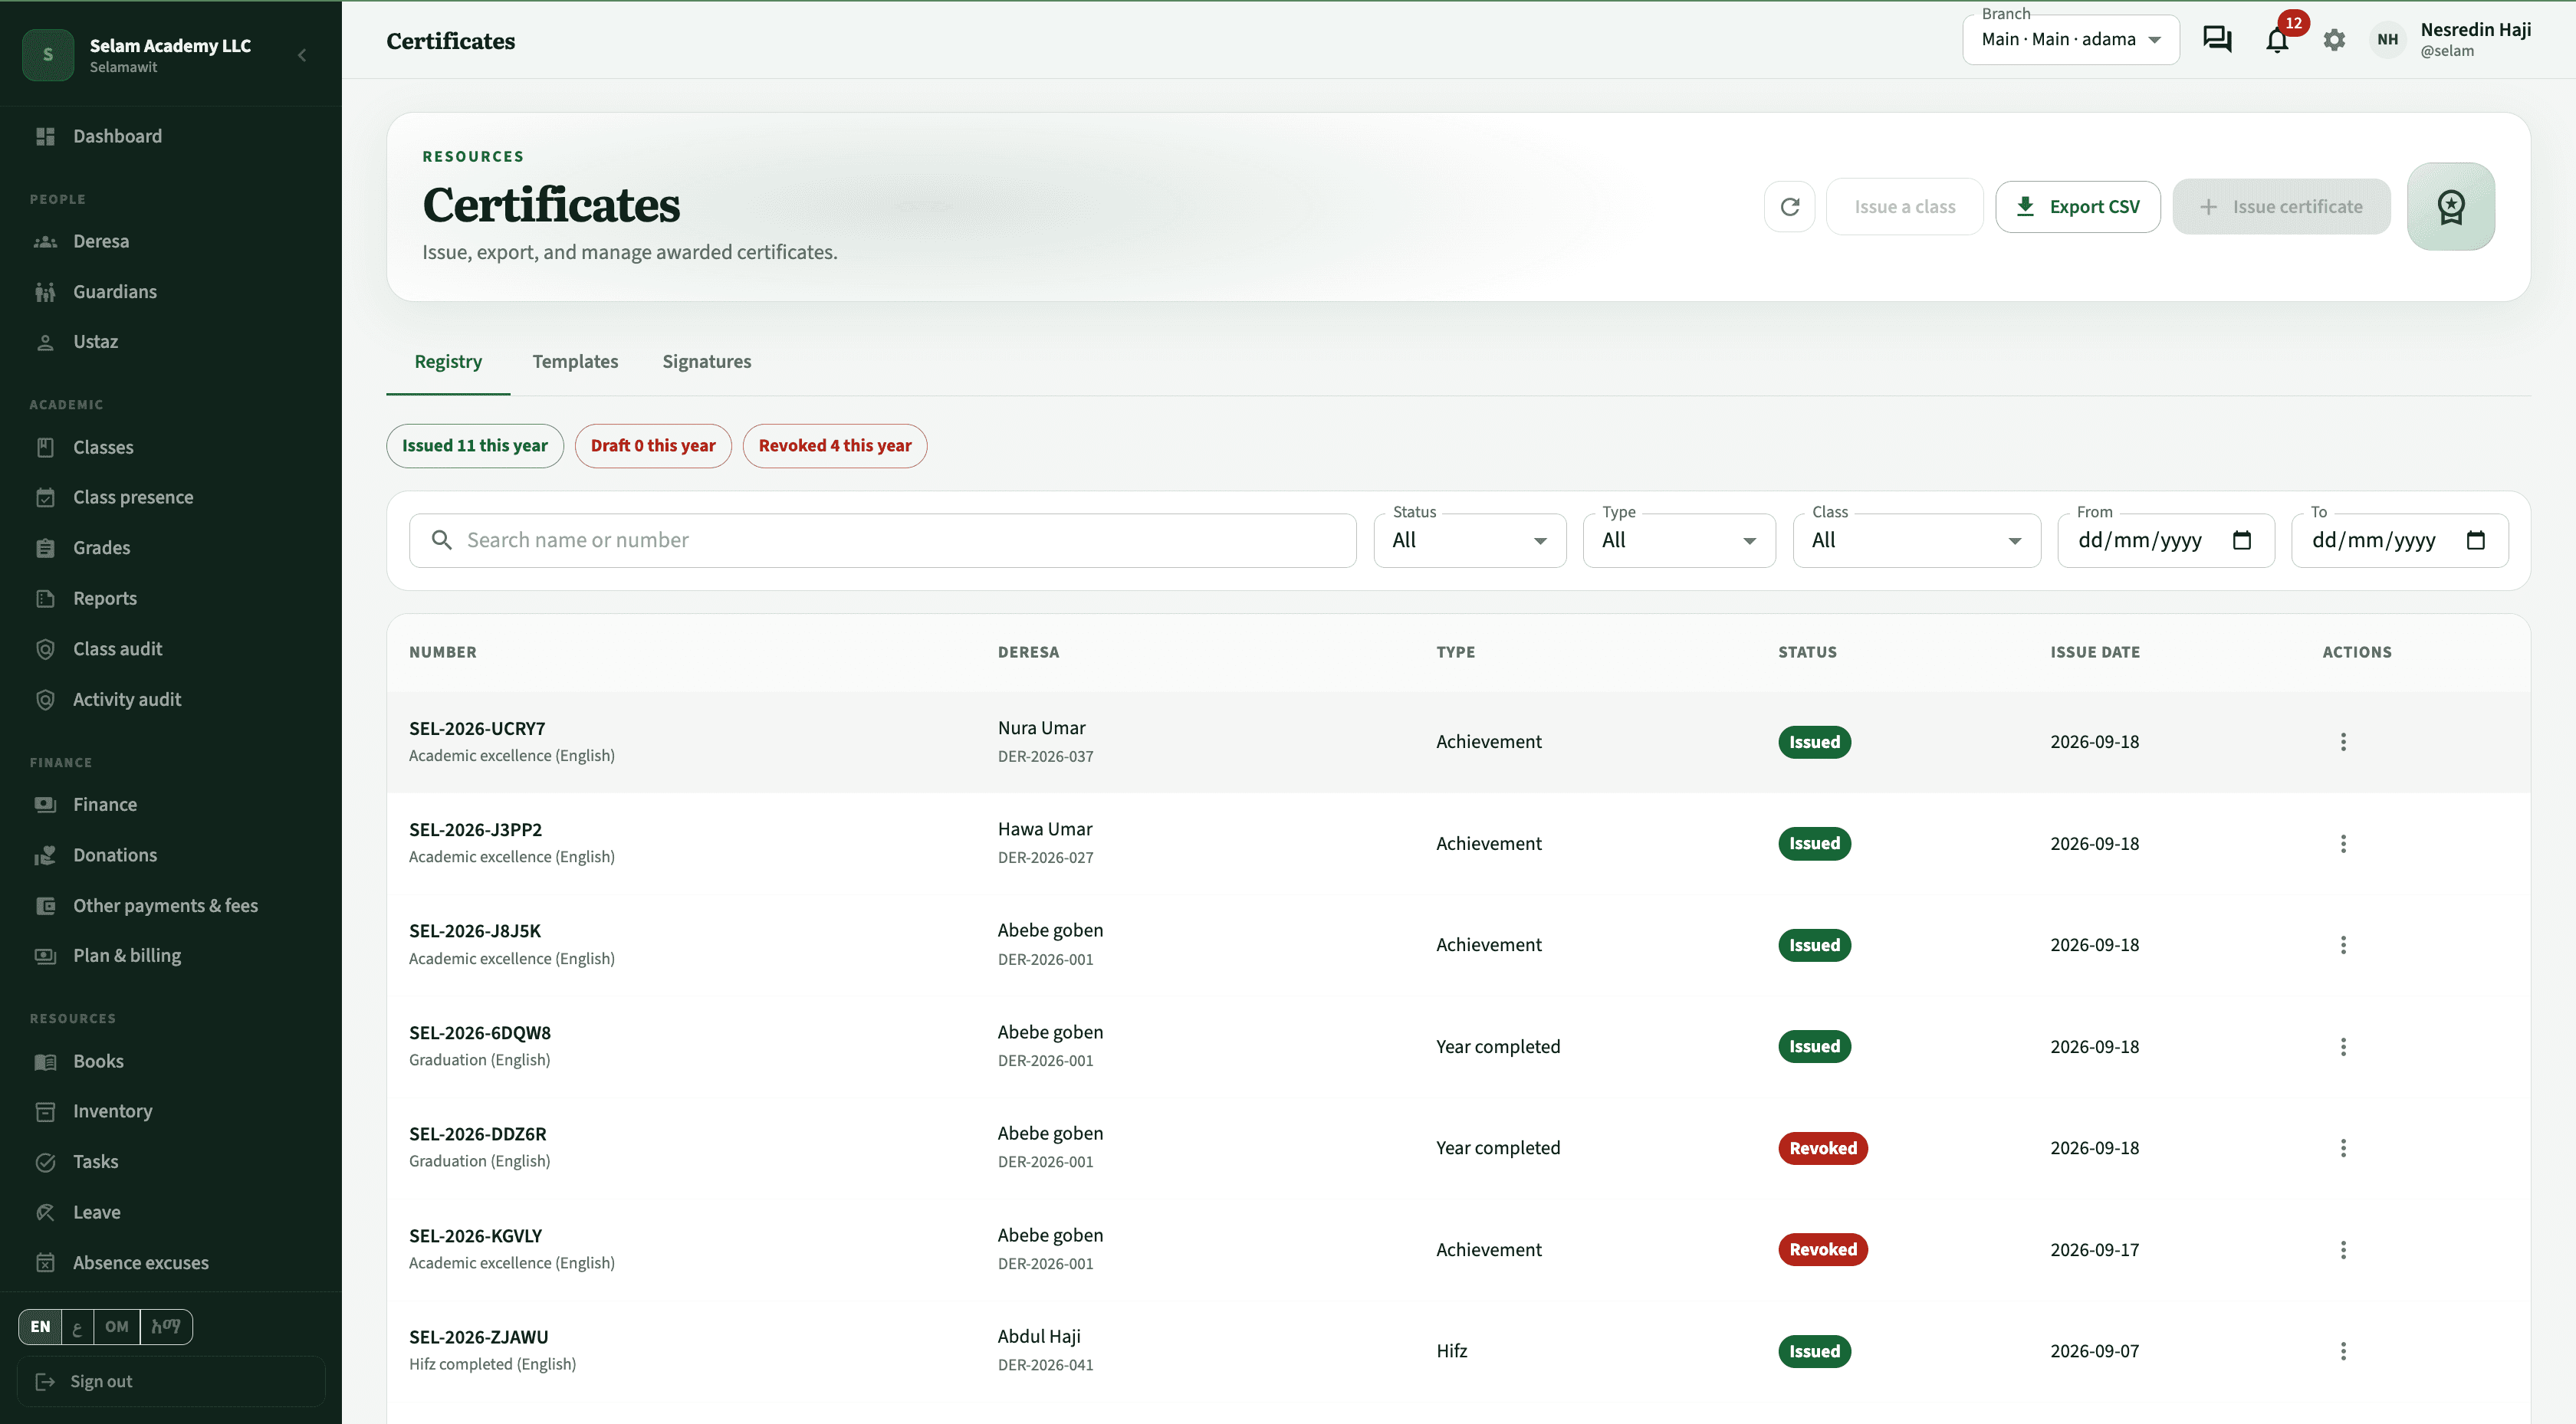Toggle the Draft 0 this year chip

(x=652, y=446)
